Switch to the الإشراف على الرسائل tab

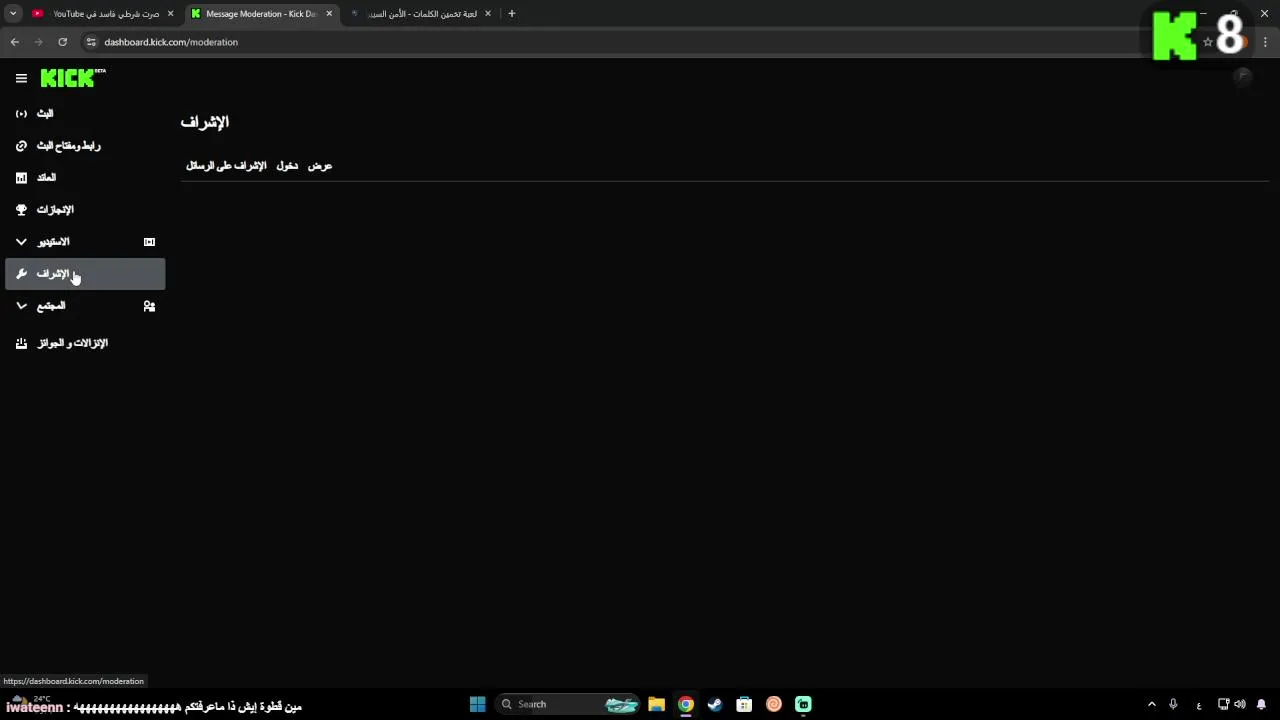[x=226, y=166]
